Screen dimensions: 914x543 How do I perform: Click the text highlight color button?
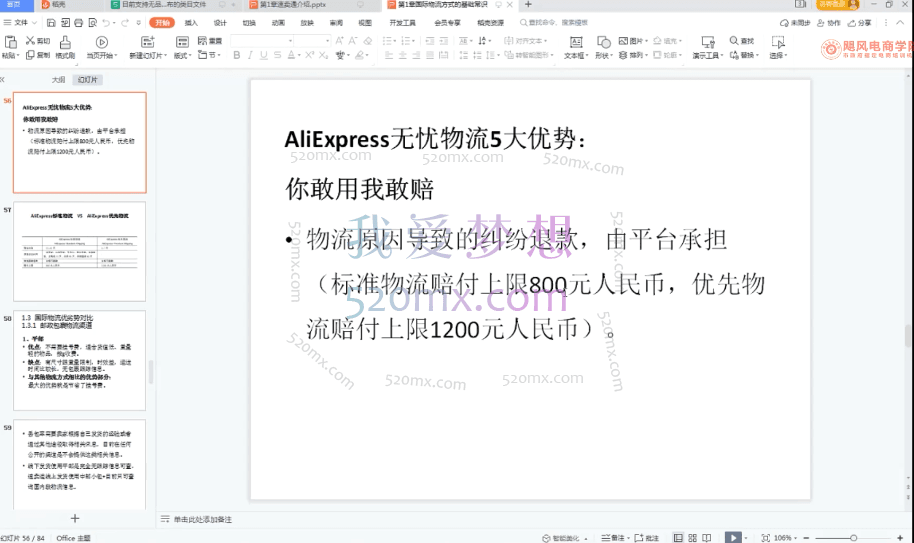click(x=359, y=55)
